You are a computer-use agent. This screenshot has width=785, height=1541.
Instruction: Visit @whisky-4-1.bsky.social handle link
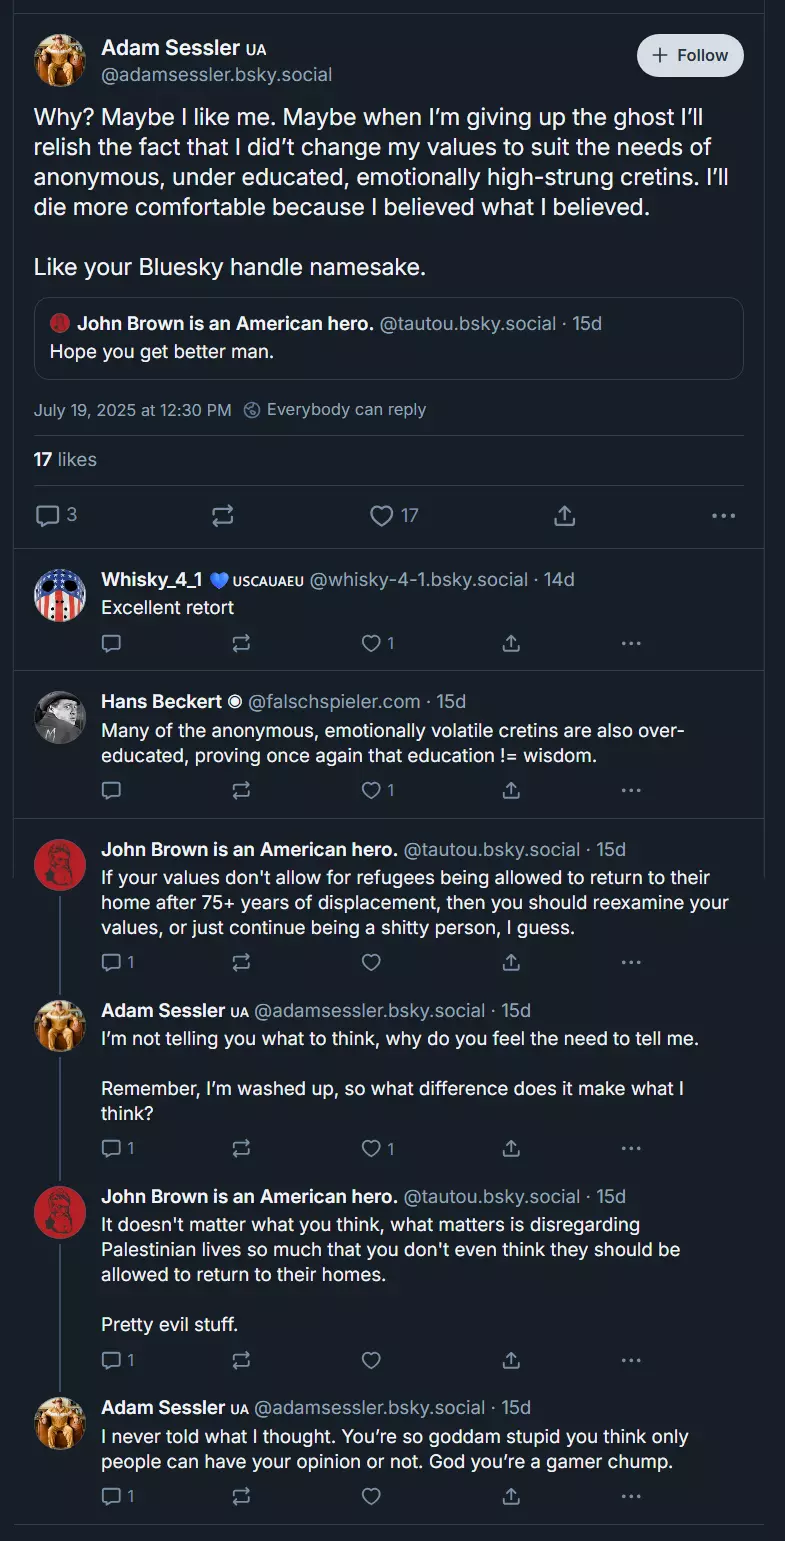pos(419,580)
